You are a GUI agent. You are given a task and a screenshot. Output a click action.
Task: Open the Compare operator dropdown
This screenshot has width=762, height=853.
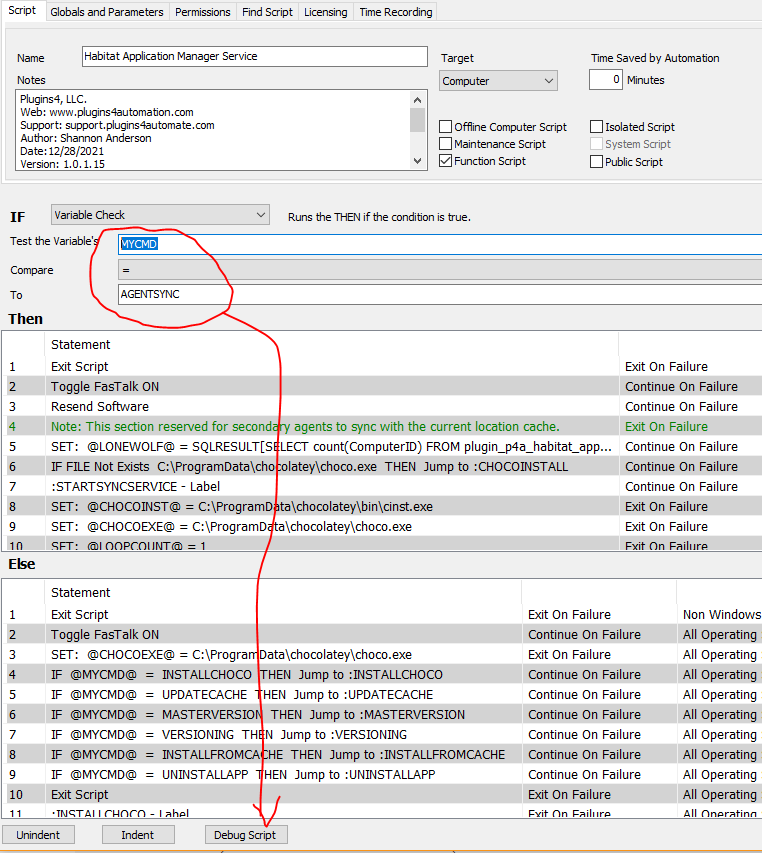(440, 270)
